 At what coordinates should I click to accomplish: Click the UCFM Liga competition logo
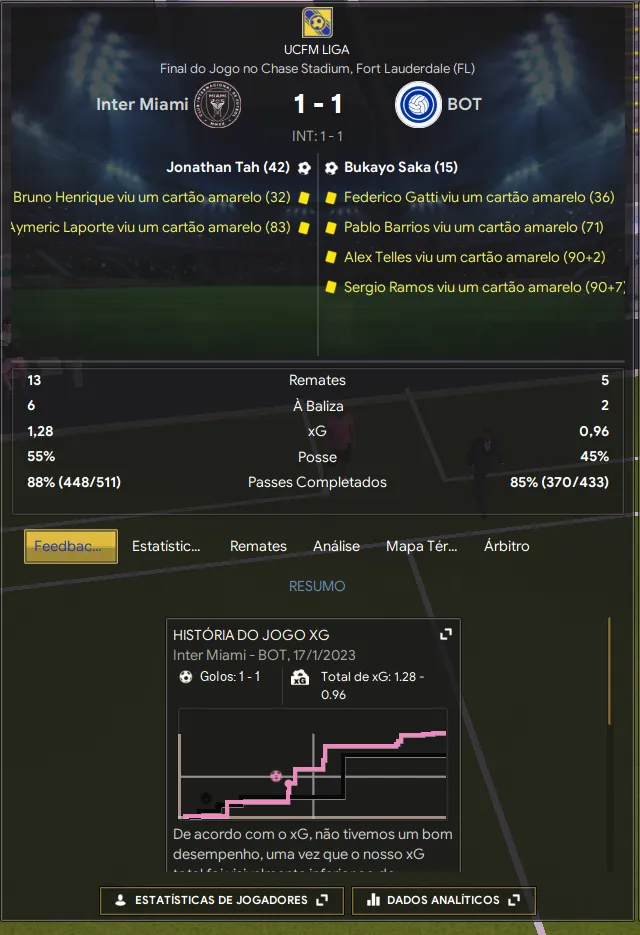click(x=317, y=23)
